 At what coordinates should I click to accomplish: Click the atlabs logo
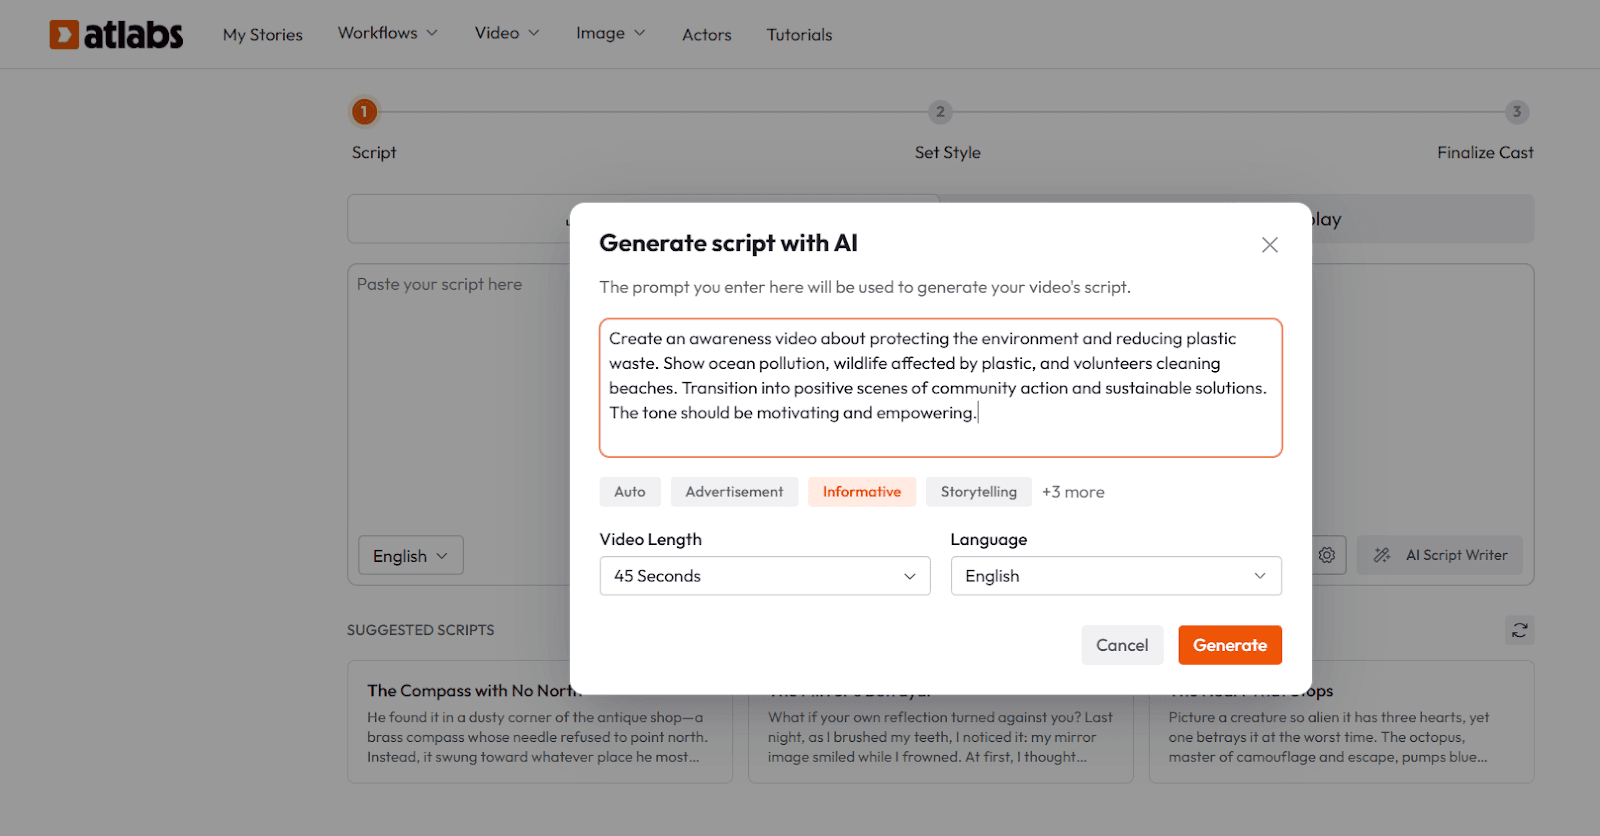point(116,35)
